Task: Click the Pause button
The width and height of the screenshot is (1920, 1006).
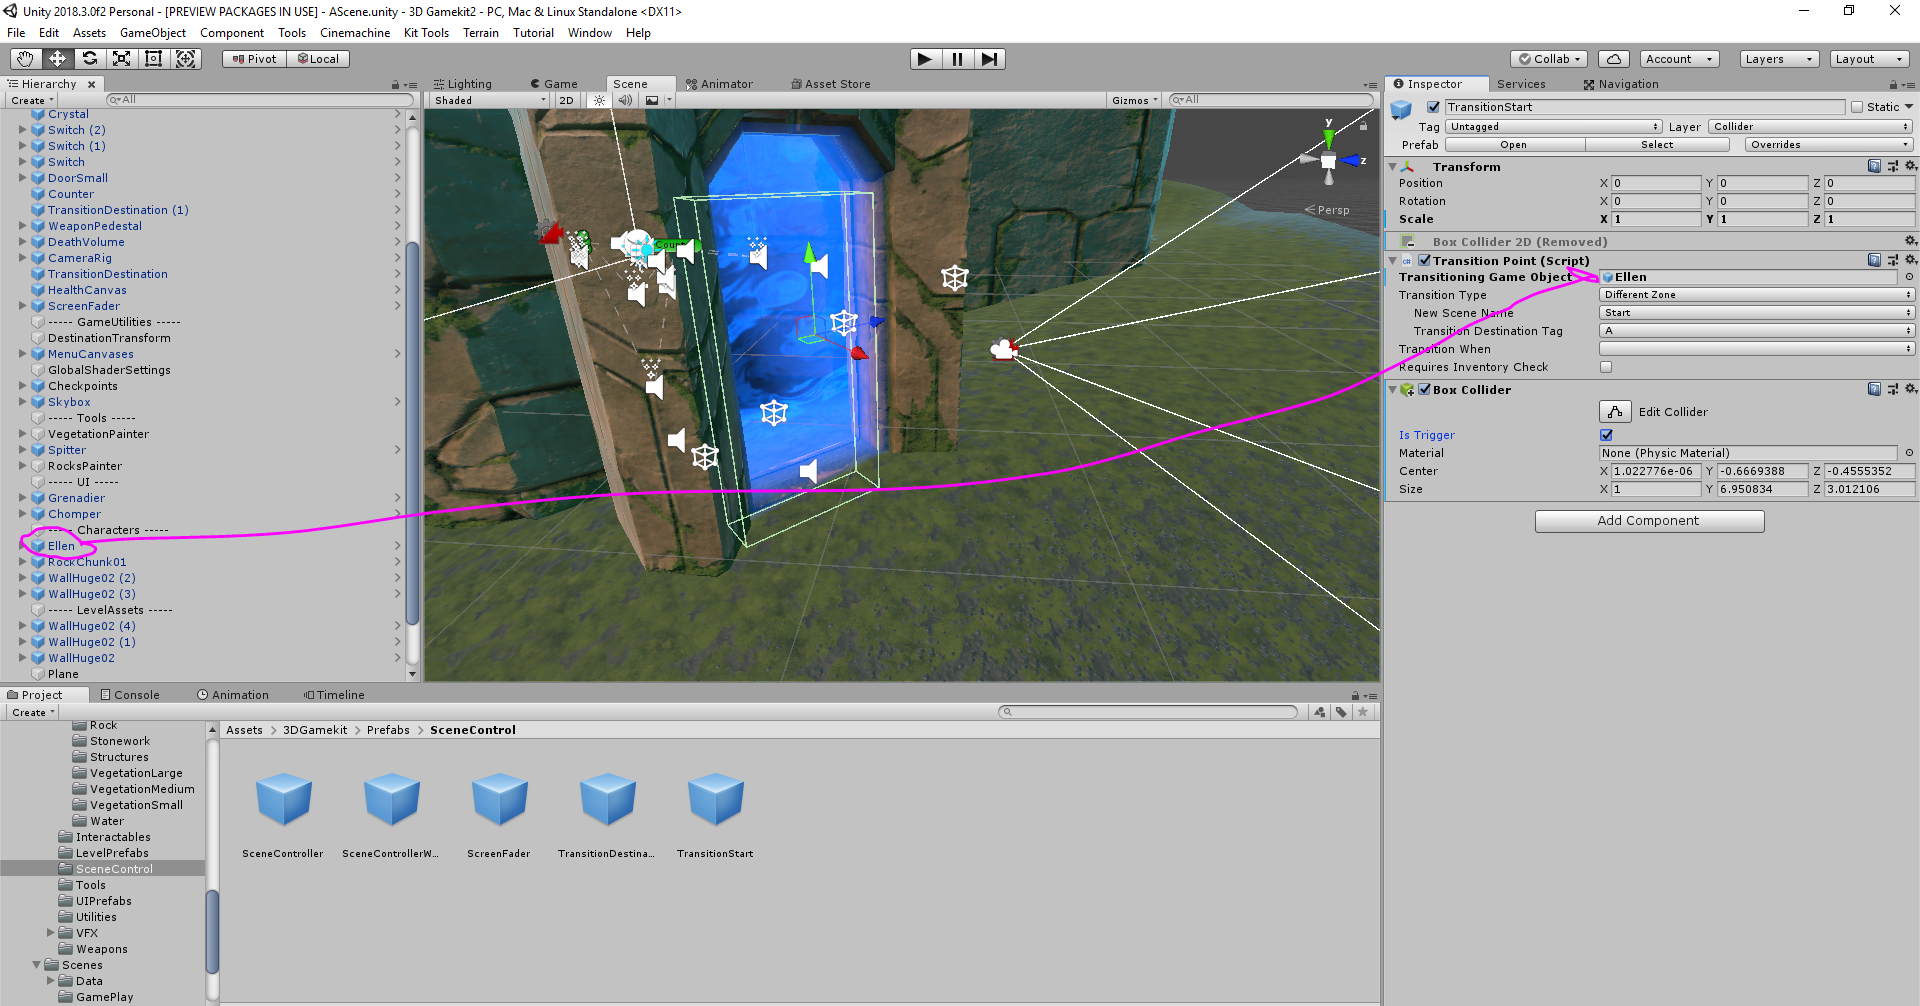Action: [957, 59]
